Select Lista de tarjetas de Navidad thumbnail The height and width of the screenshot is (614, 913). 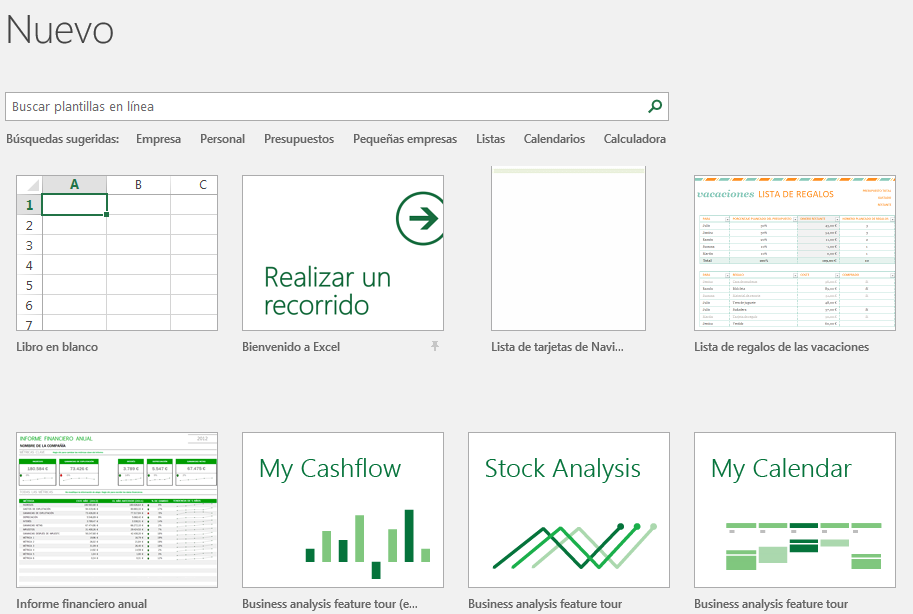click(568, 250)
